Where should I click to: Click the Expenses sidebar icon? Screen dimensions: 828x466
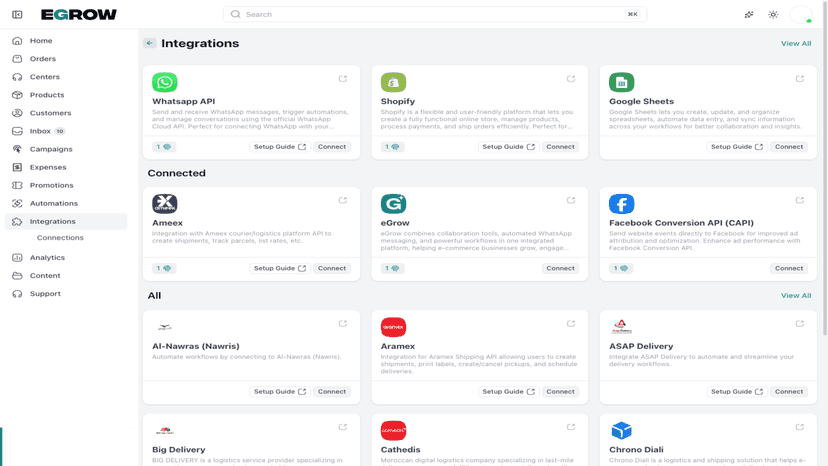[17, 167]
